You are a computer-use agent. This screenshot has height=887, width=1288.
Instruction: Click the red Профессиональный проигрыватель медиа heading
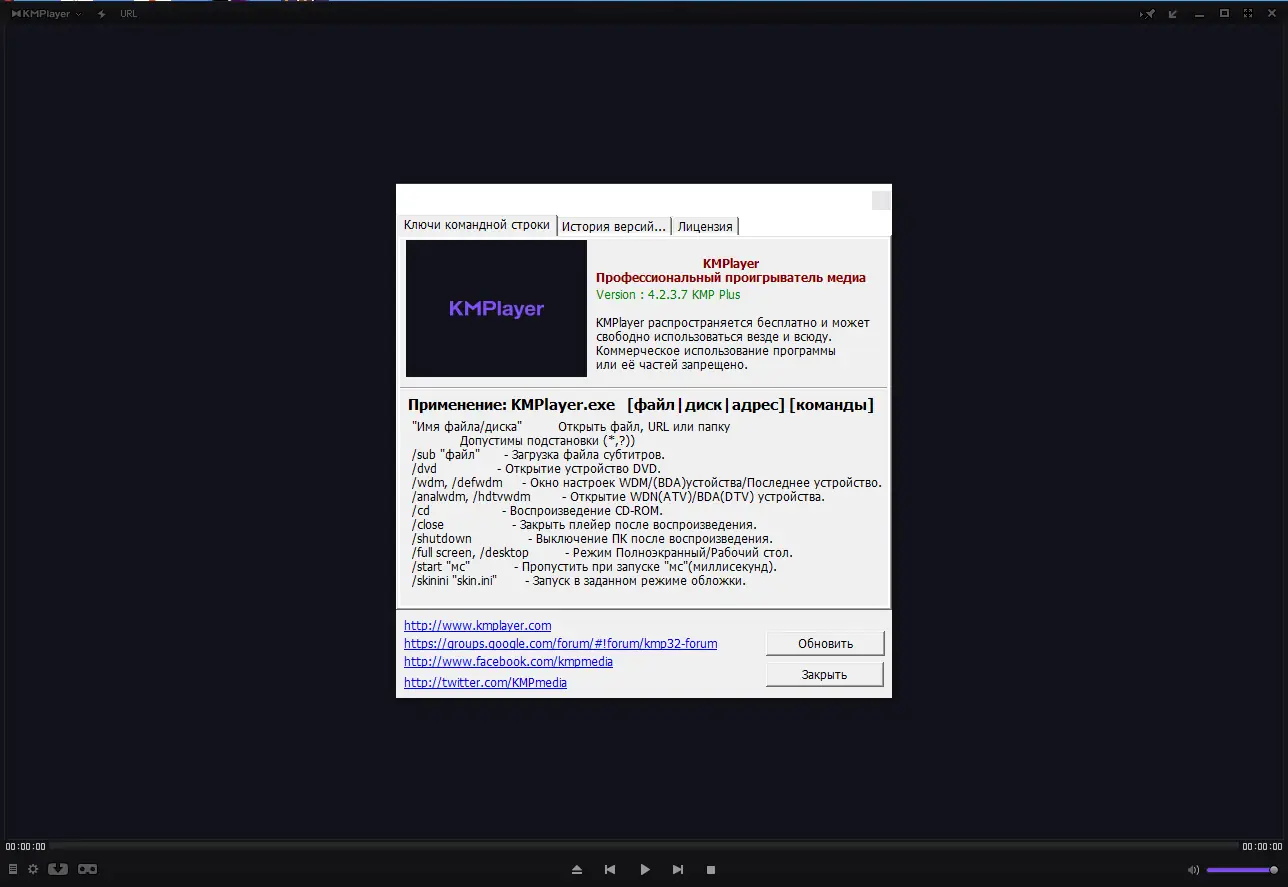pos(731,278)
